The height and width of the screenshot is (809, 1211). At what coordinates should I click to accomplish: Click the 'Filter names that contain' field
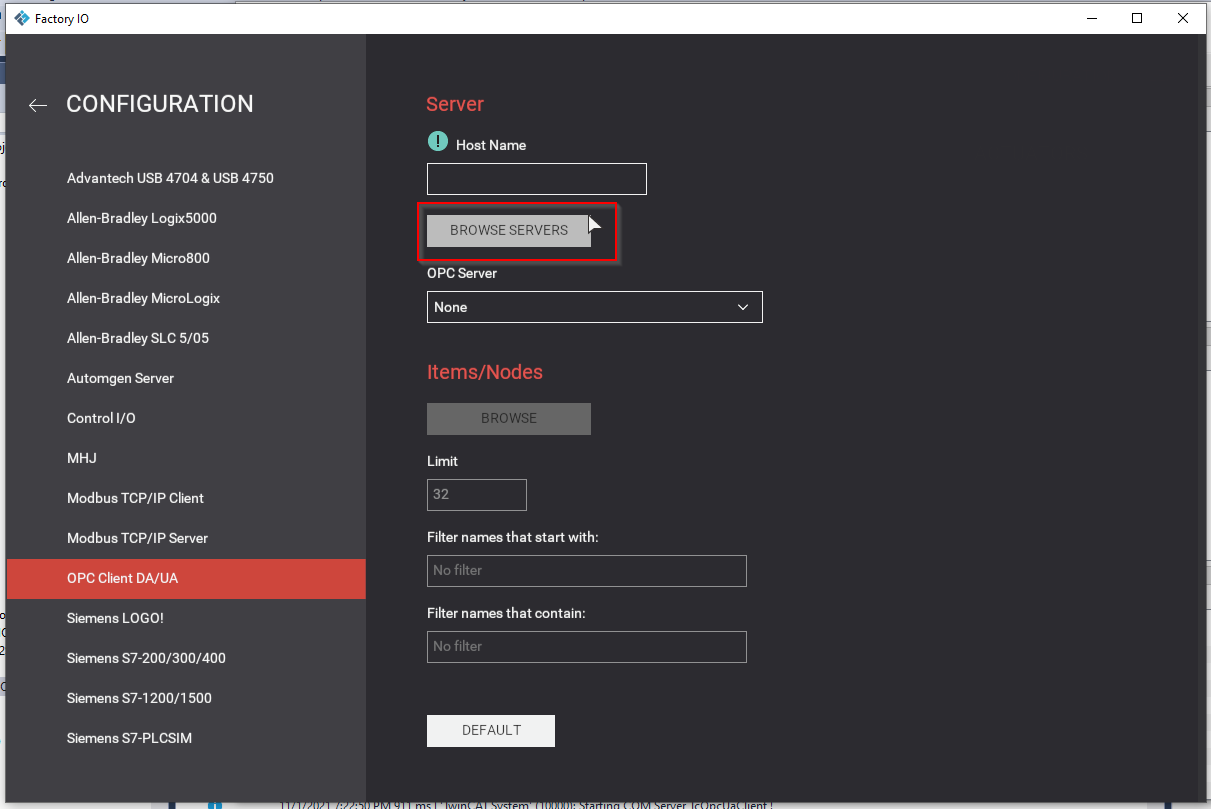[587, 647]
